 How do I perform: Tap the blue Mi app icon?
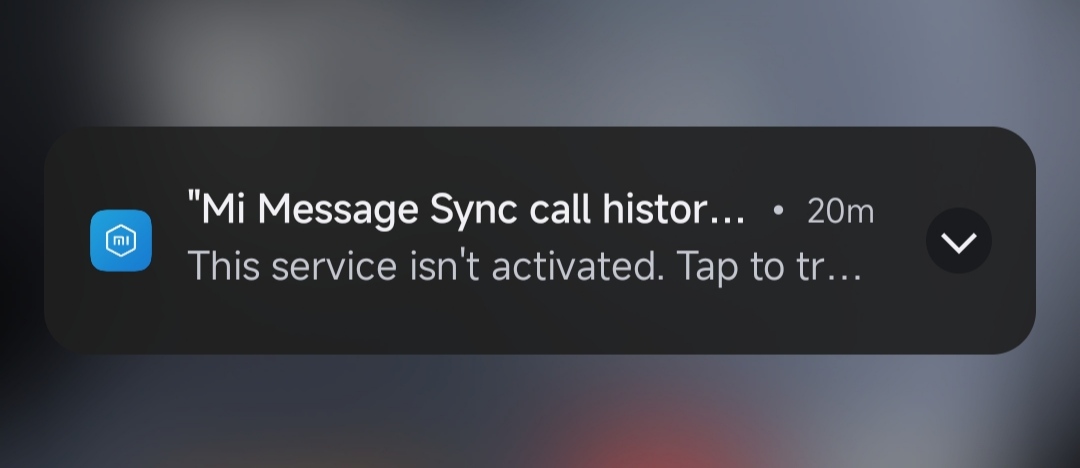121,241
